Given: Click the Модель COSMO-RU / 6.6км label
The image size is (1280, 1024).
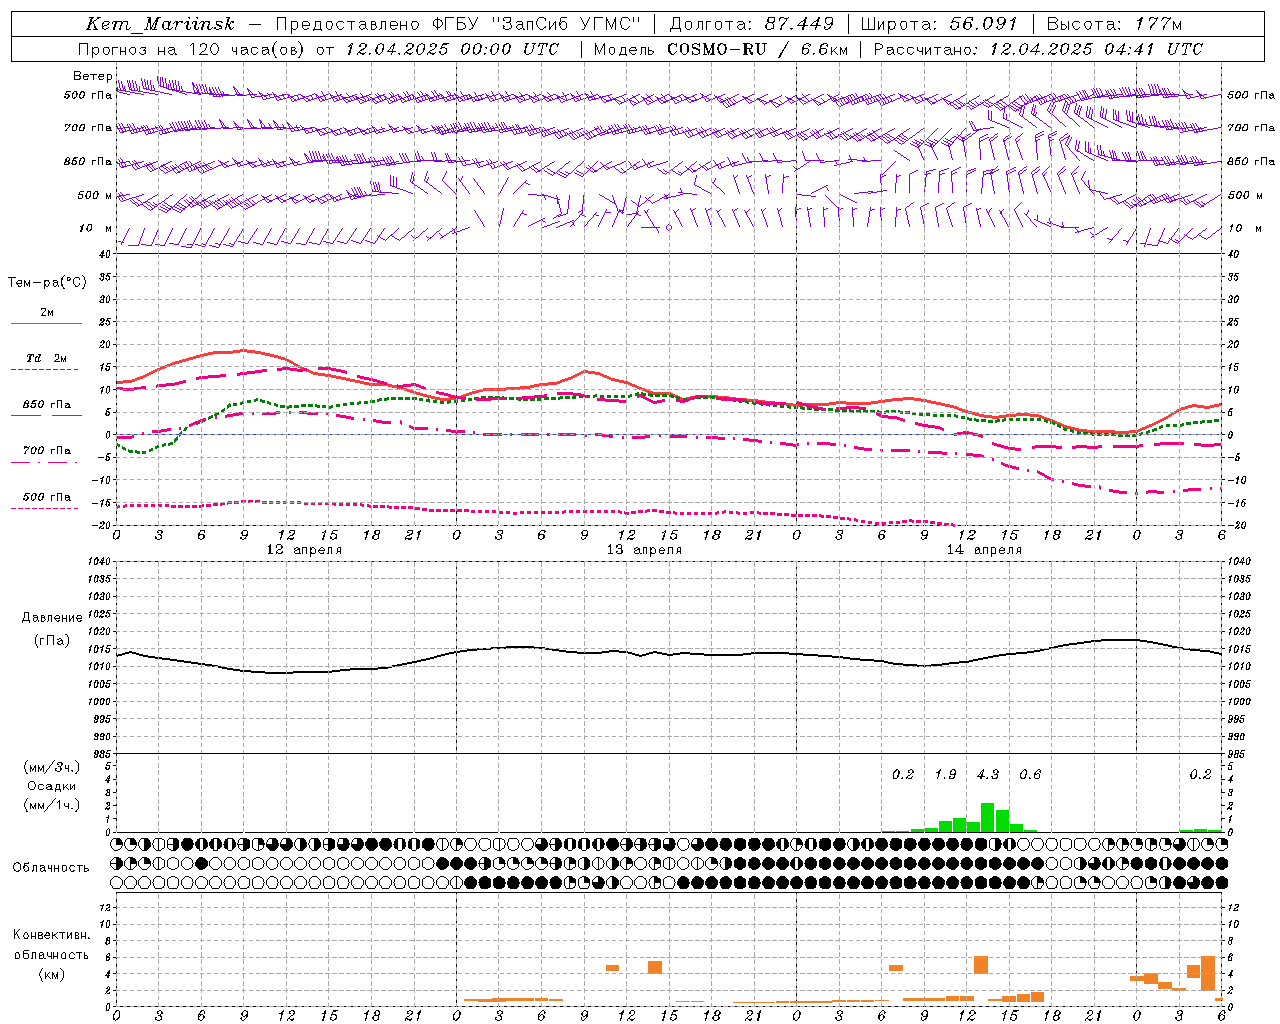Looking at the screenshot, I should tap(720, 49).
